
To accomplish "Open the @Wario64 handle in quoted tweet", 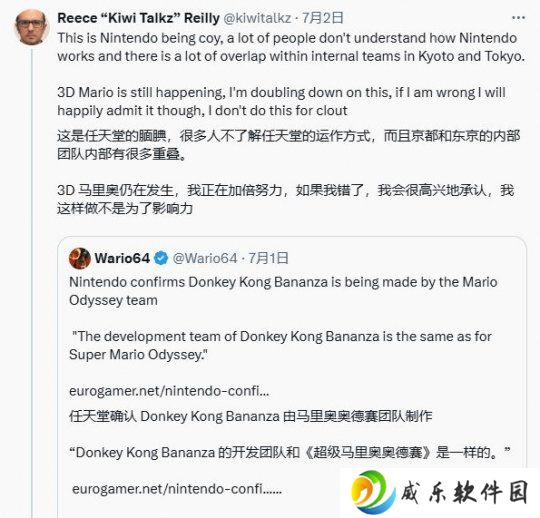I will [205, 258].
